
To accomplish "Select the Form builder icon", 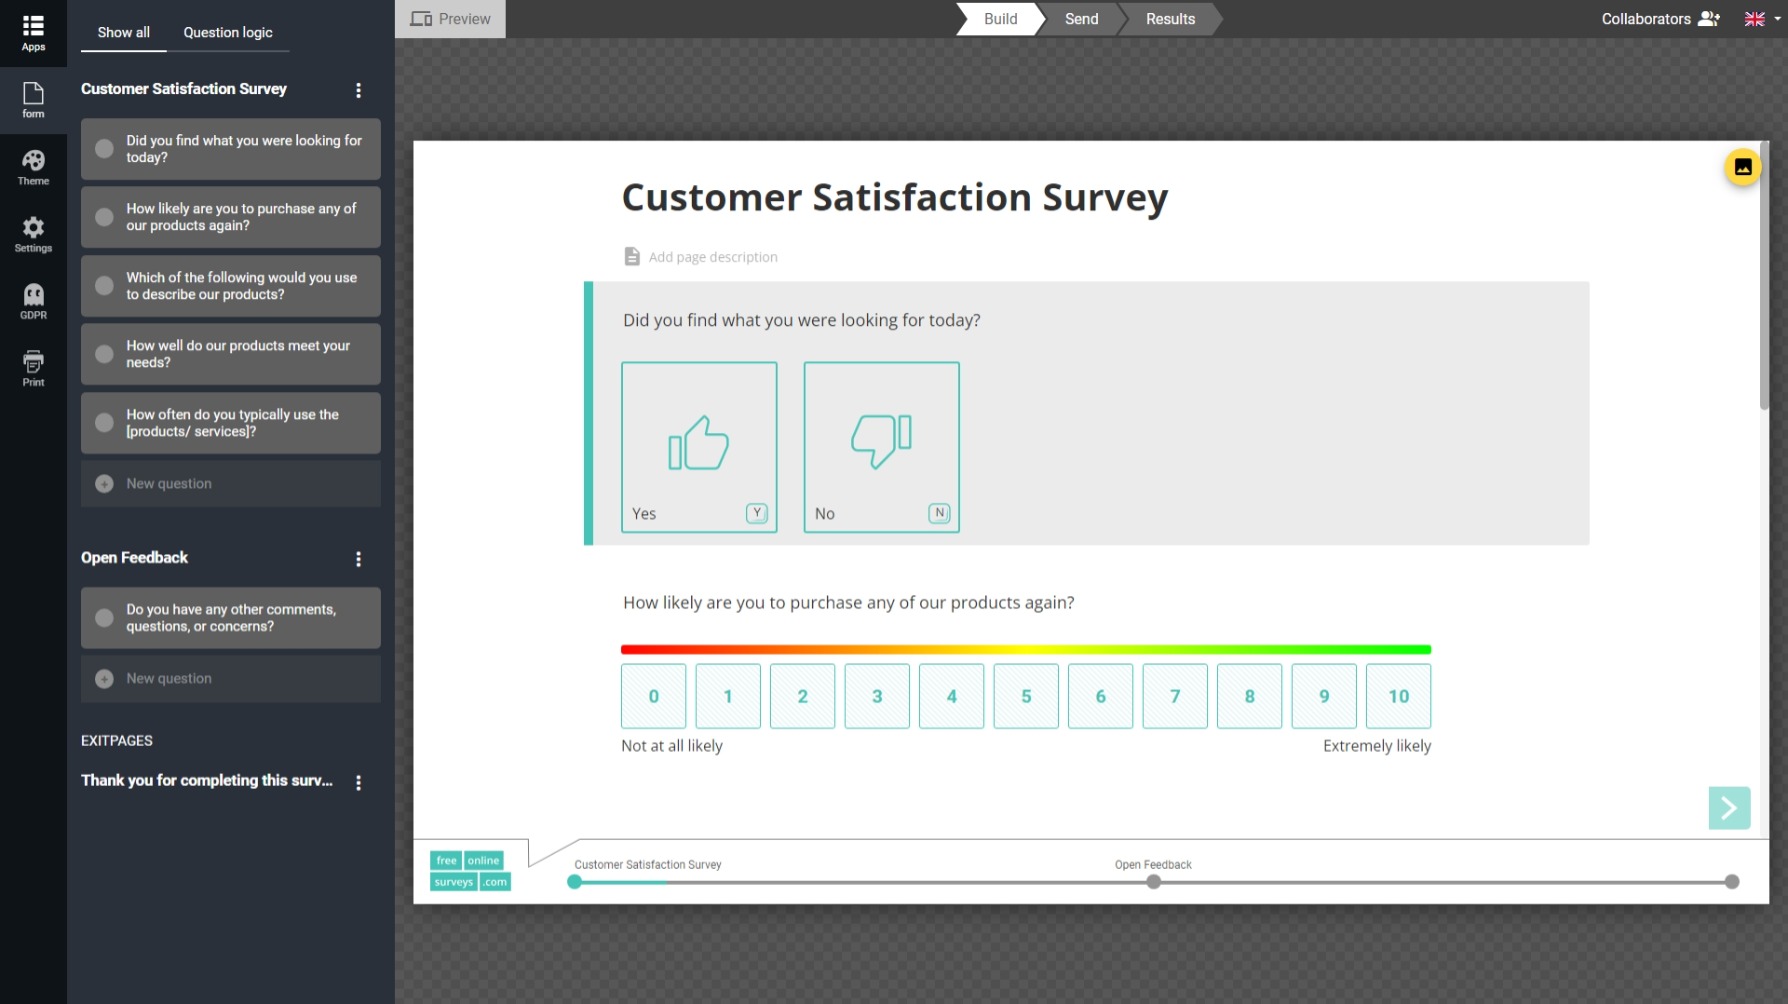I will (x=33, y=99).
